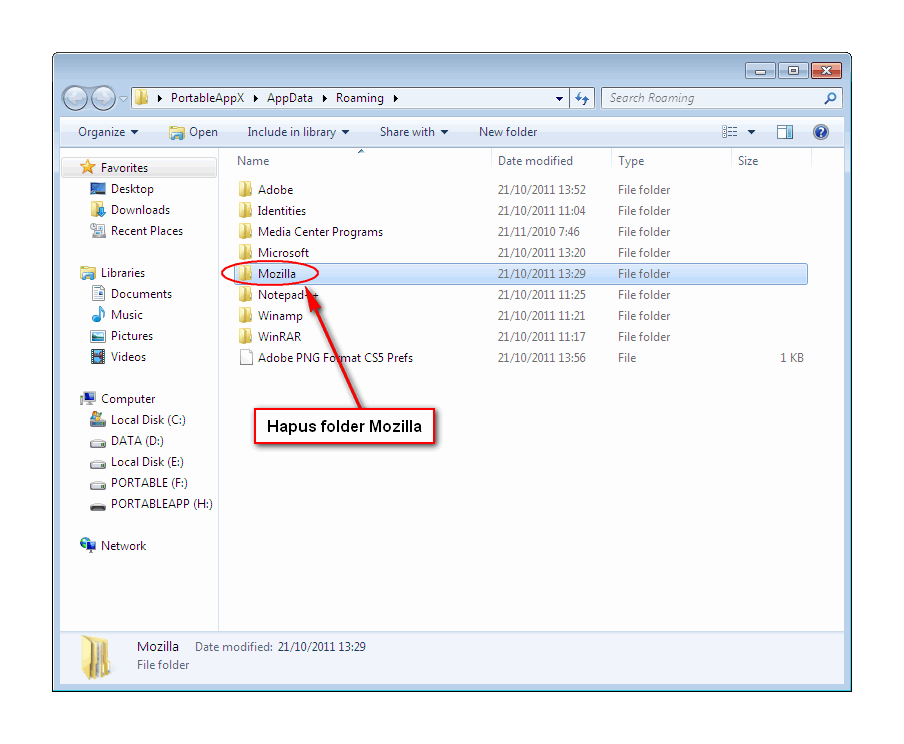Select the Media Center Programs folder

(x=320, y=232)
